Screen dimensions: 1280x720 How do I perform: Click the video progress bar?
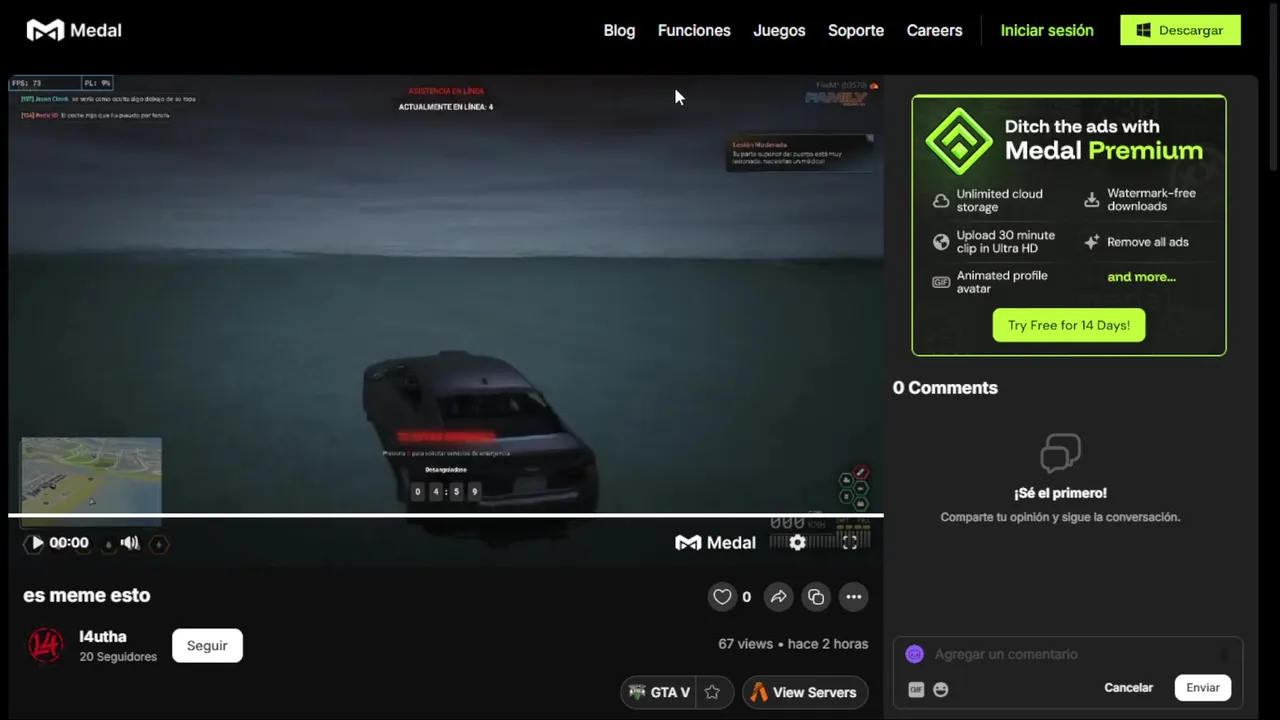(x=446, y=516)
